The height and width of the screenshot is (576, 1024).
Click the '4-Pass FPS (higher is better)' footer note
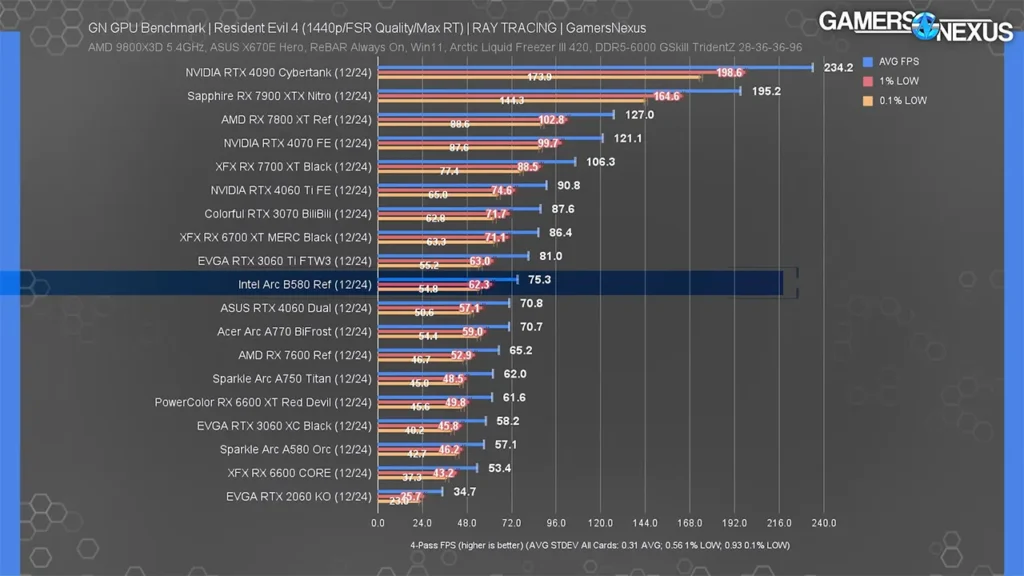(600, 545)
